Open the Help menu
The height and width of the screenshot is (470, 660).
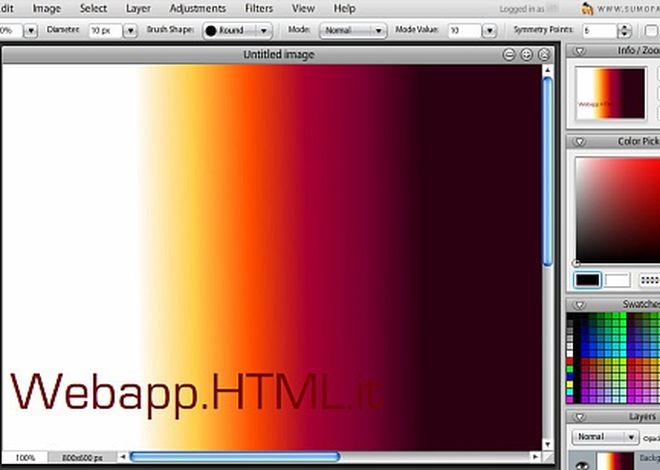(344, 8)
